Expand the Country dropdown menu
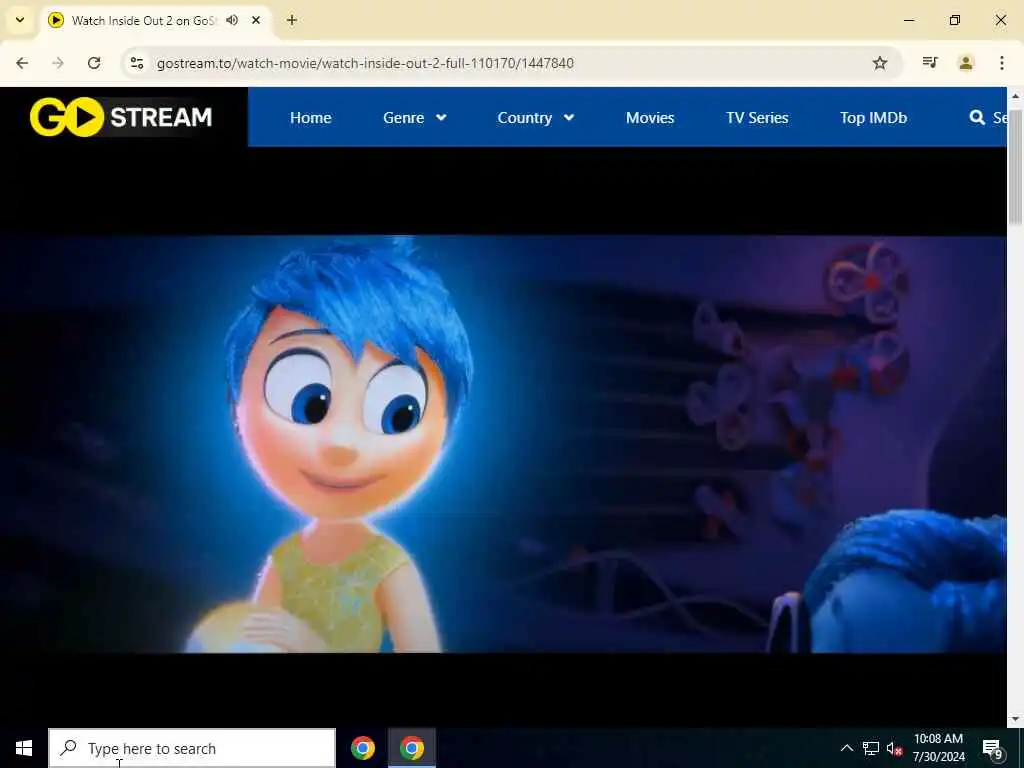 point(536,118)
